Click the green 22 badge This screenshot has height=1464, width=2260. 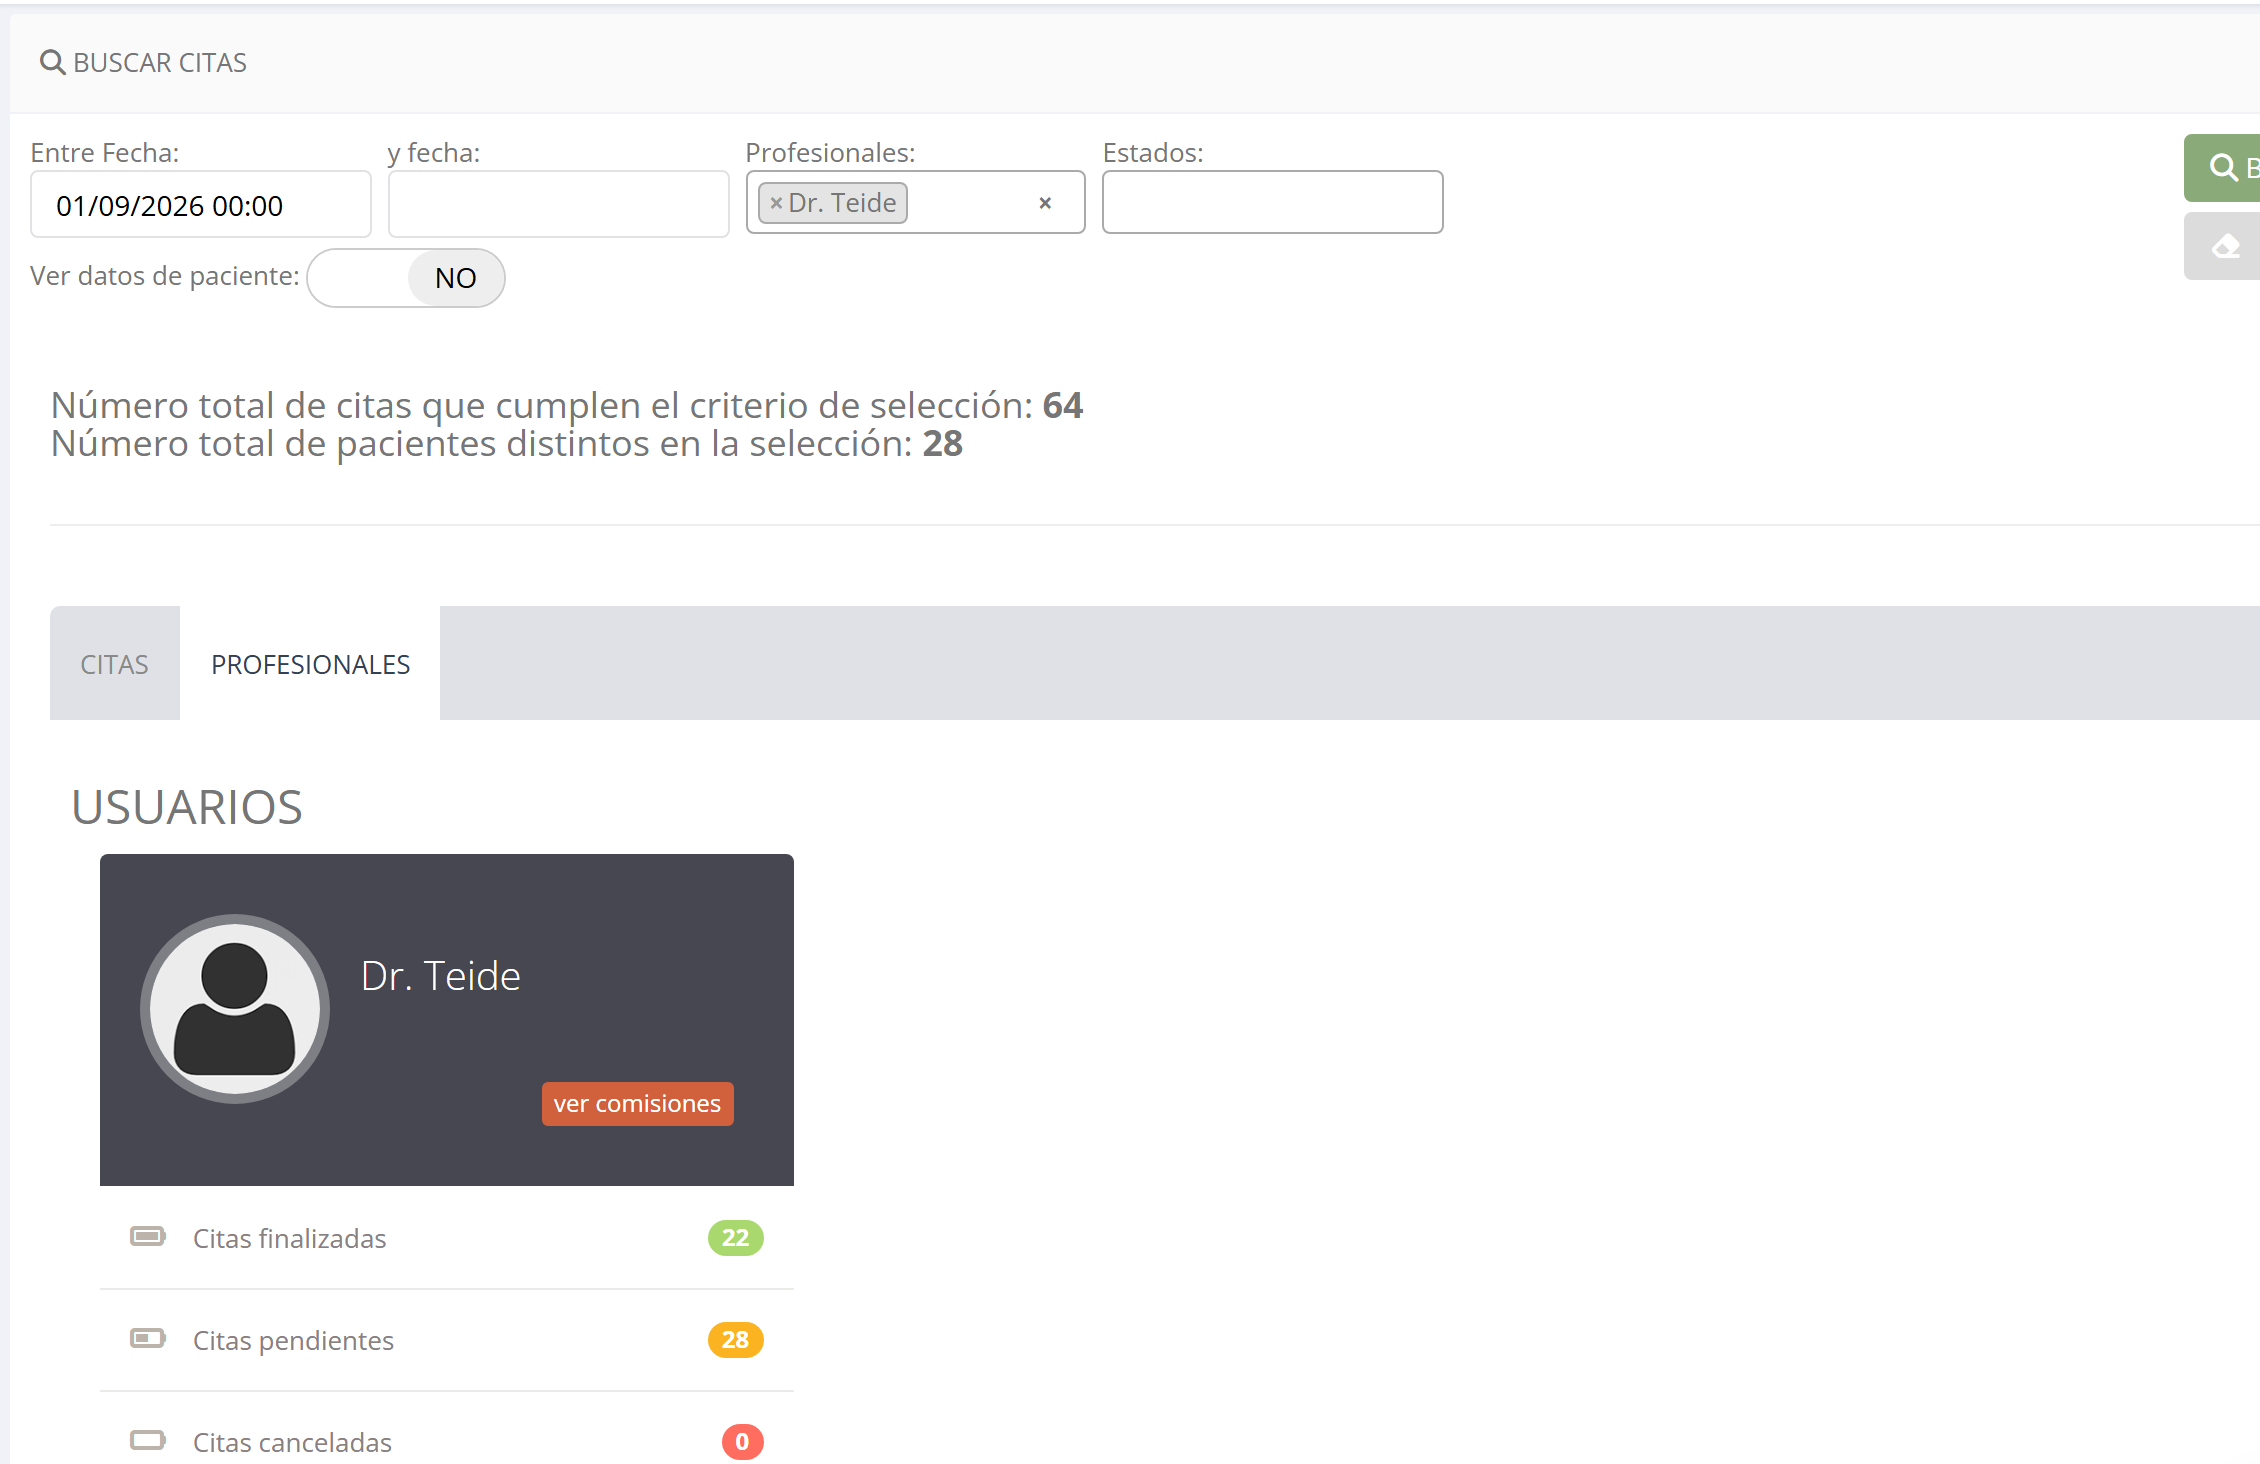coord(736,1238)
